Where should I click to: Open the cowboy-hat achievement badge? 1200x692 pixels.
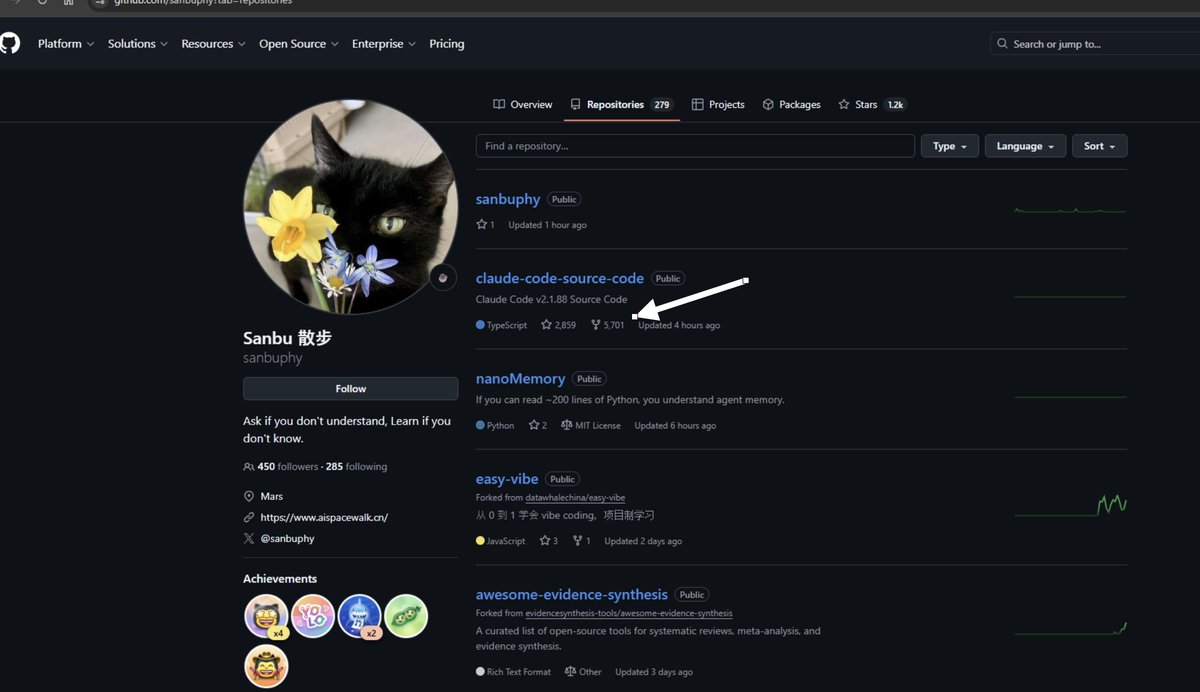coord(266,666)
